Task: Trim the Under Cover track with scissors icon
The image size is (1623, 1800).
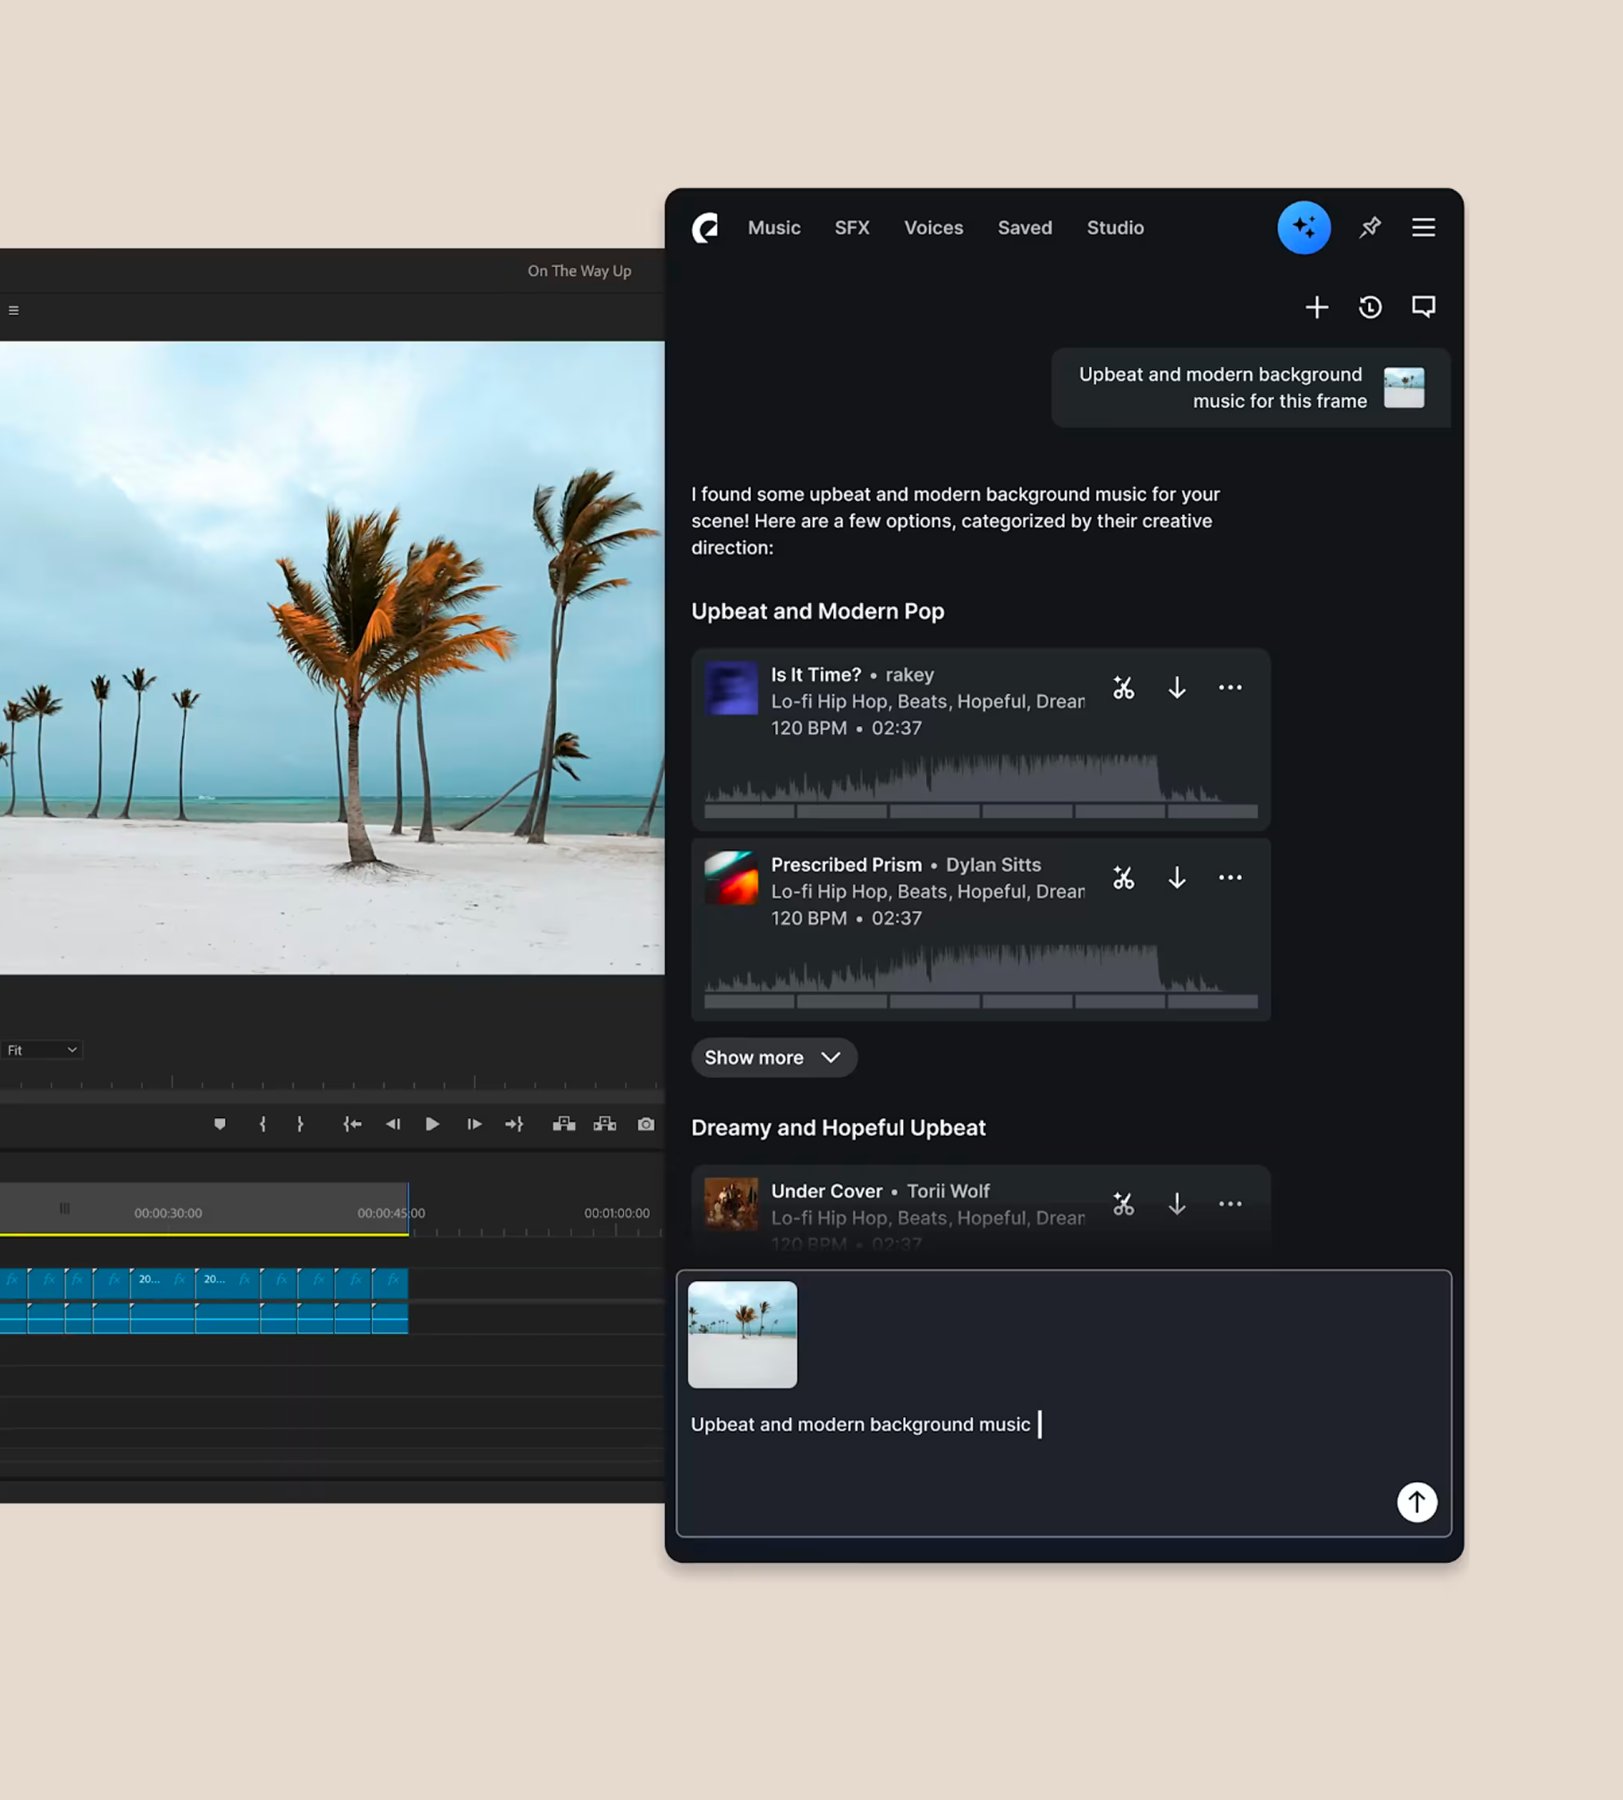Action: (1124, 1204)
